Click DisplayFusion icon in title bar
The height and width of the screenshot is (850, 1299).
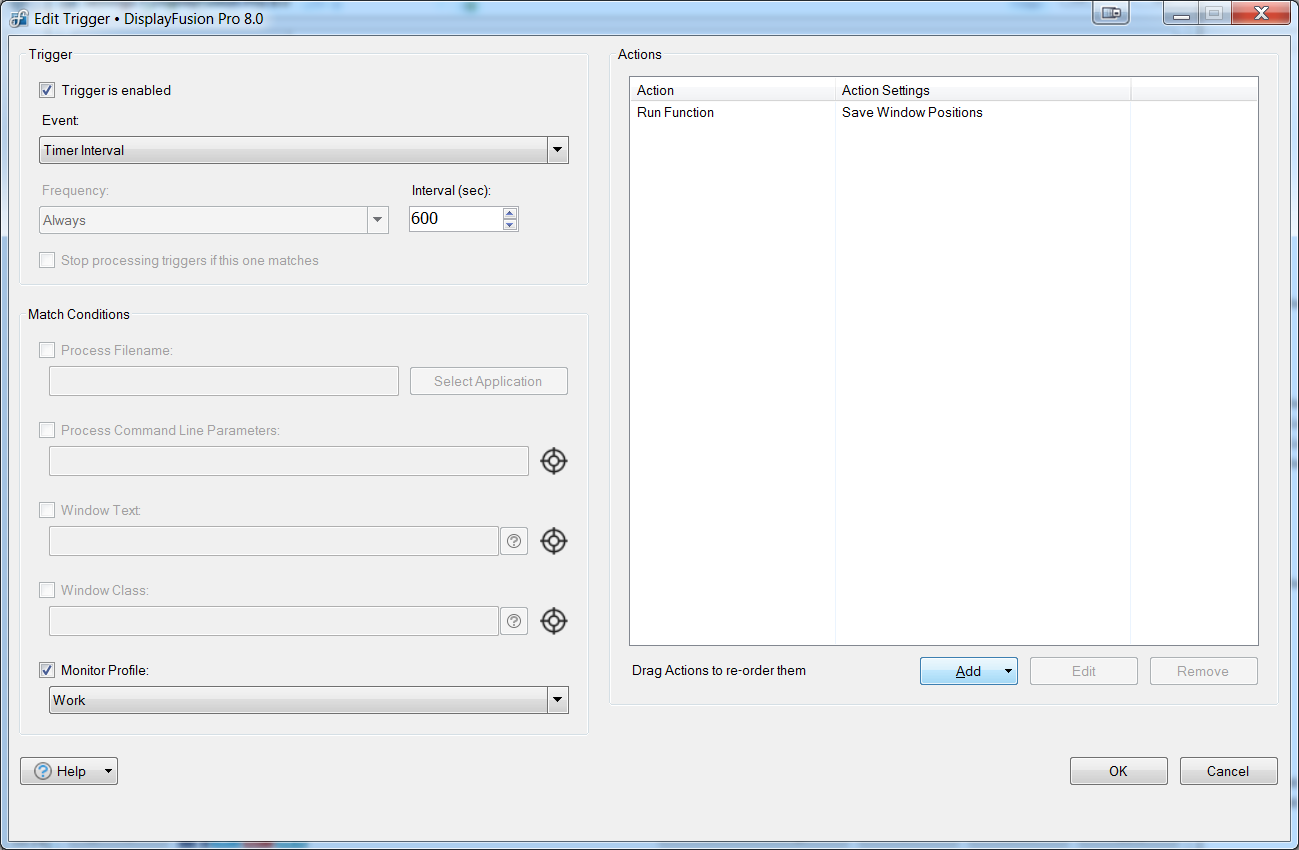pyautogui.click(x=18, y=18)
